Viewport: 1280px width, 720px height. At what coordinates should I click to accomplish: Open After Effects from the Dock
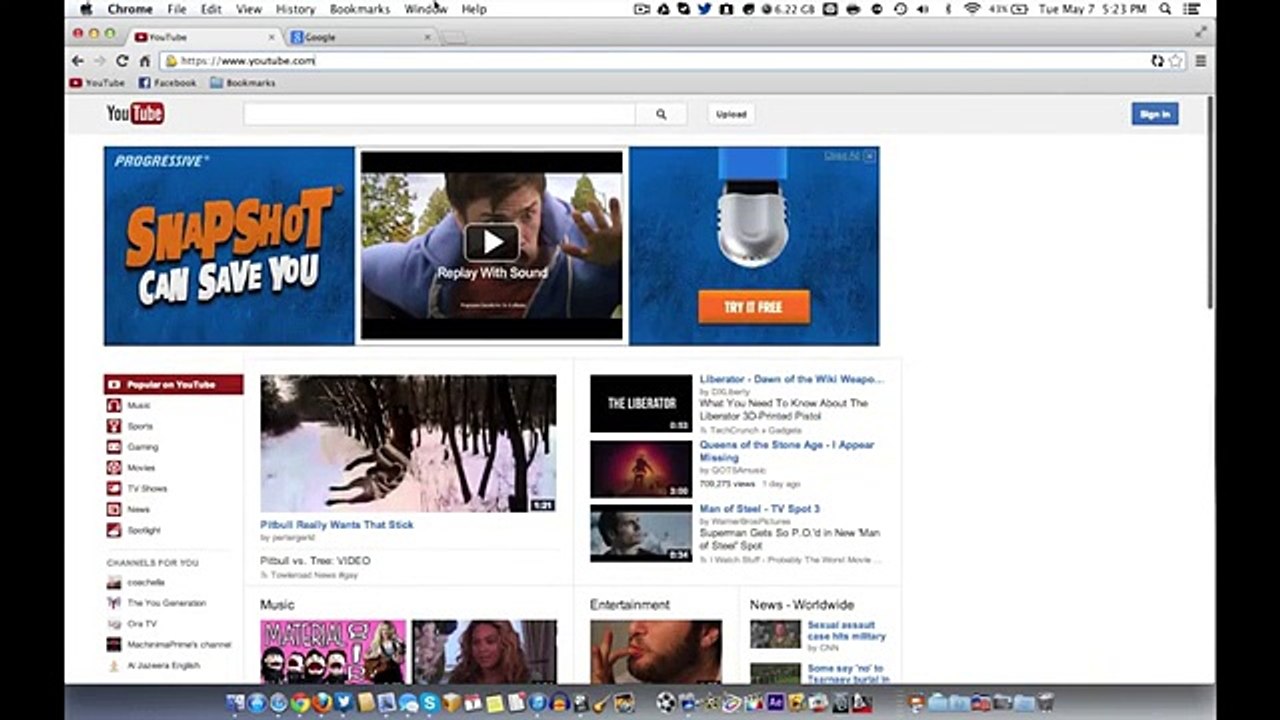pos(775,702)
